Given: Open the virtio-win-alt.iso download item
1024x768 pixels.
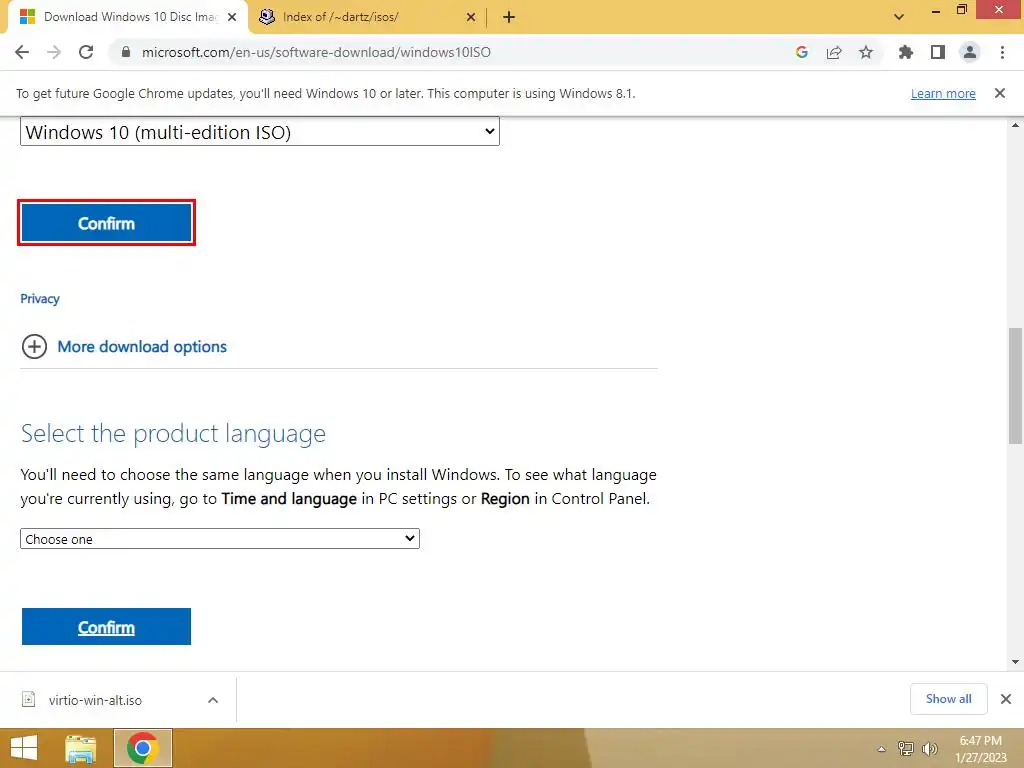Looking at the screenshot, I should click(x=95, y=700).
